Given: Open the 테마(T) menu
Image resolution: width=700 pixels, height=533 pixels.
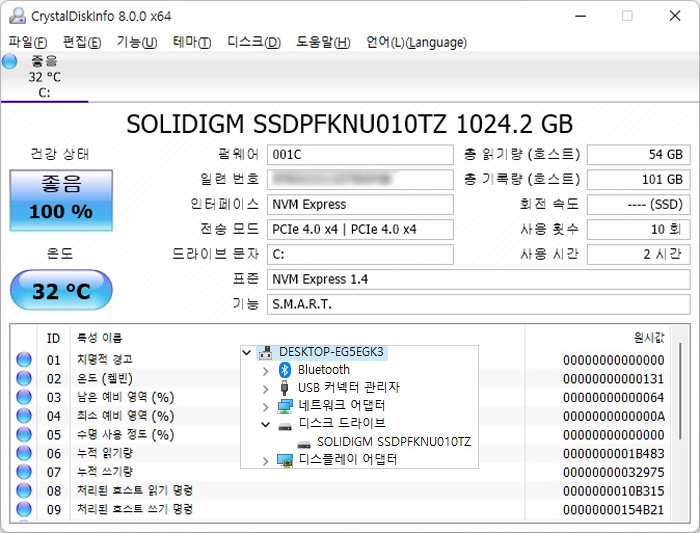Looking at the screenshot, I should [x=192, y=42].
